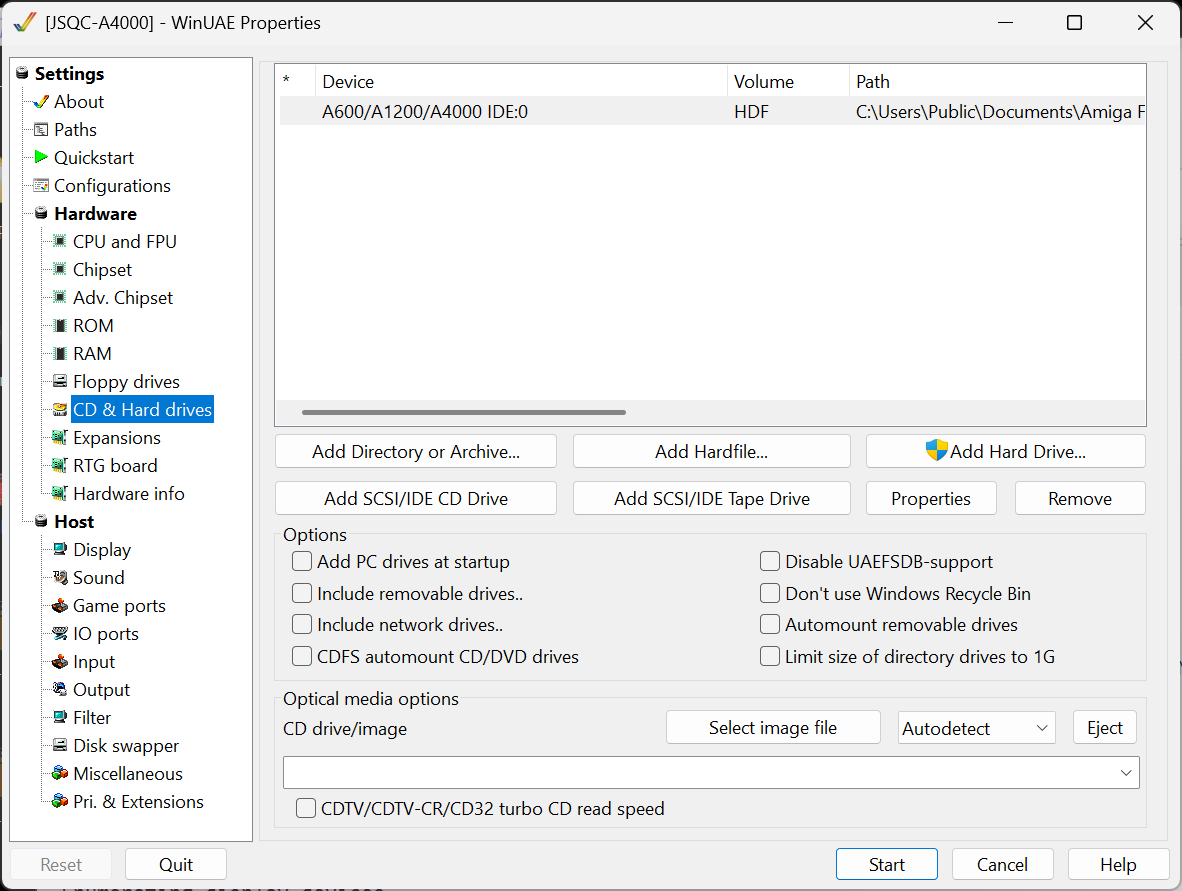This screenshot has height=891, width=1182.
Task: Click the Disk swapper icon
Action: pos(60,746)
